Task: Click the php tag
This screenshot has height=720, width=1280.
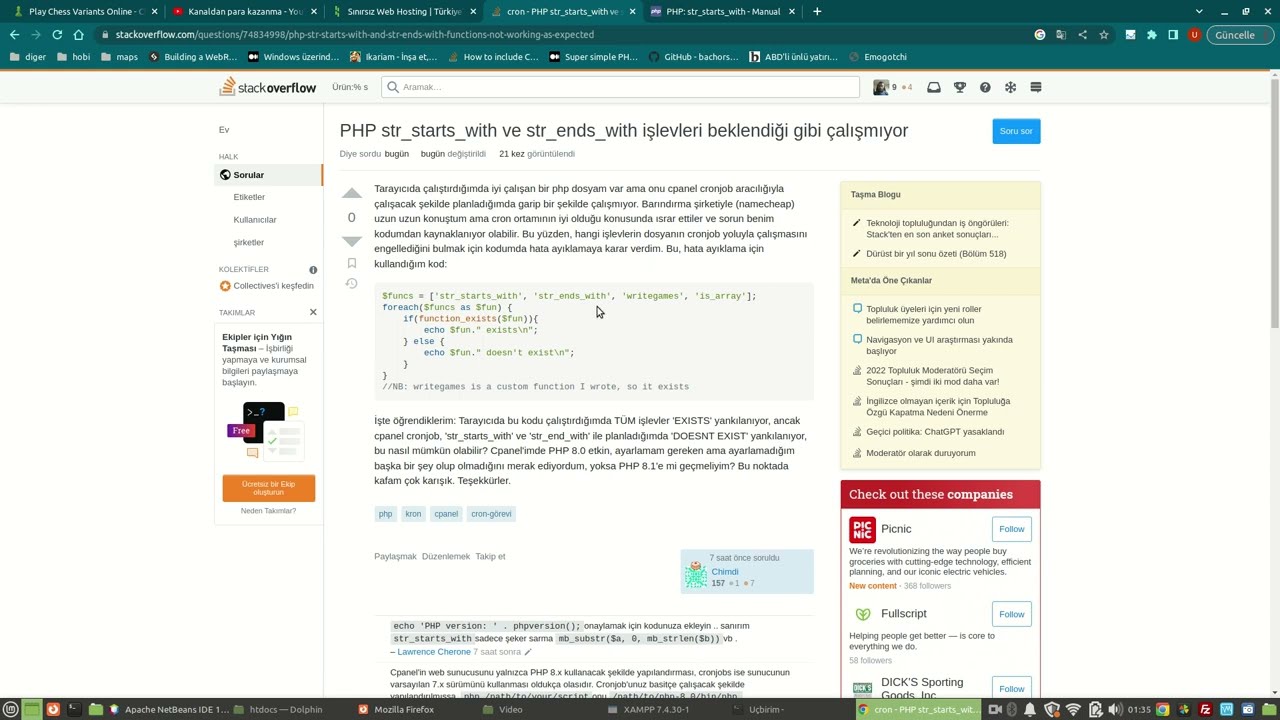Action: (x=385, y=514)
